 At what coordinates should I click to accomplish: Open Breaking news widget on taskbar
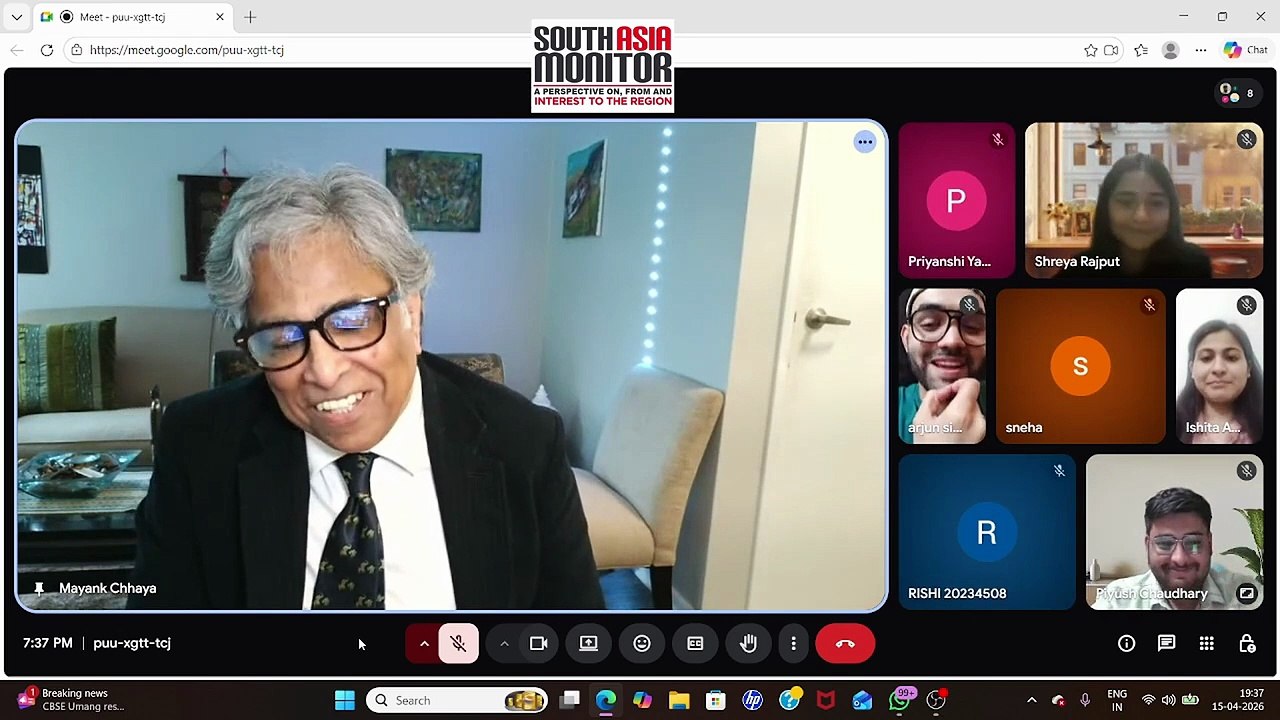click(70, 700)
